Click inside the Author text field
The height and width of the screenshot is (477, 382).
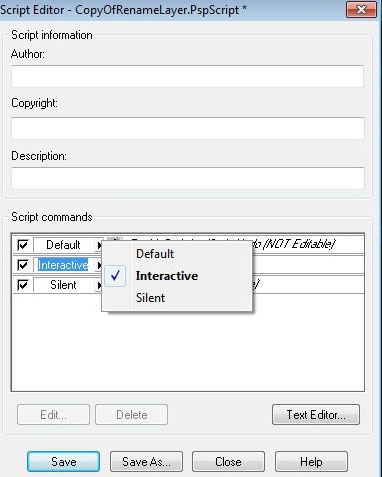click(x=188, y=76)
